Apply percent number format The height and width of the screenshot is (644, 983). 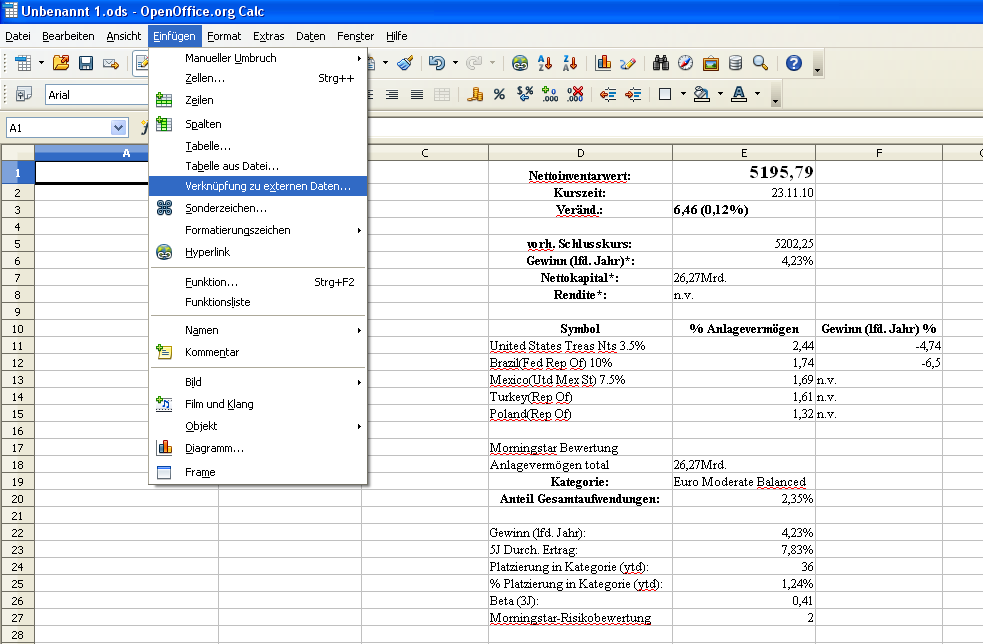[499, 95]
